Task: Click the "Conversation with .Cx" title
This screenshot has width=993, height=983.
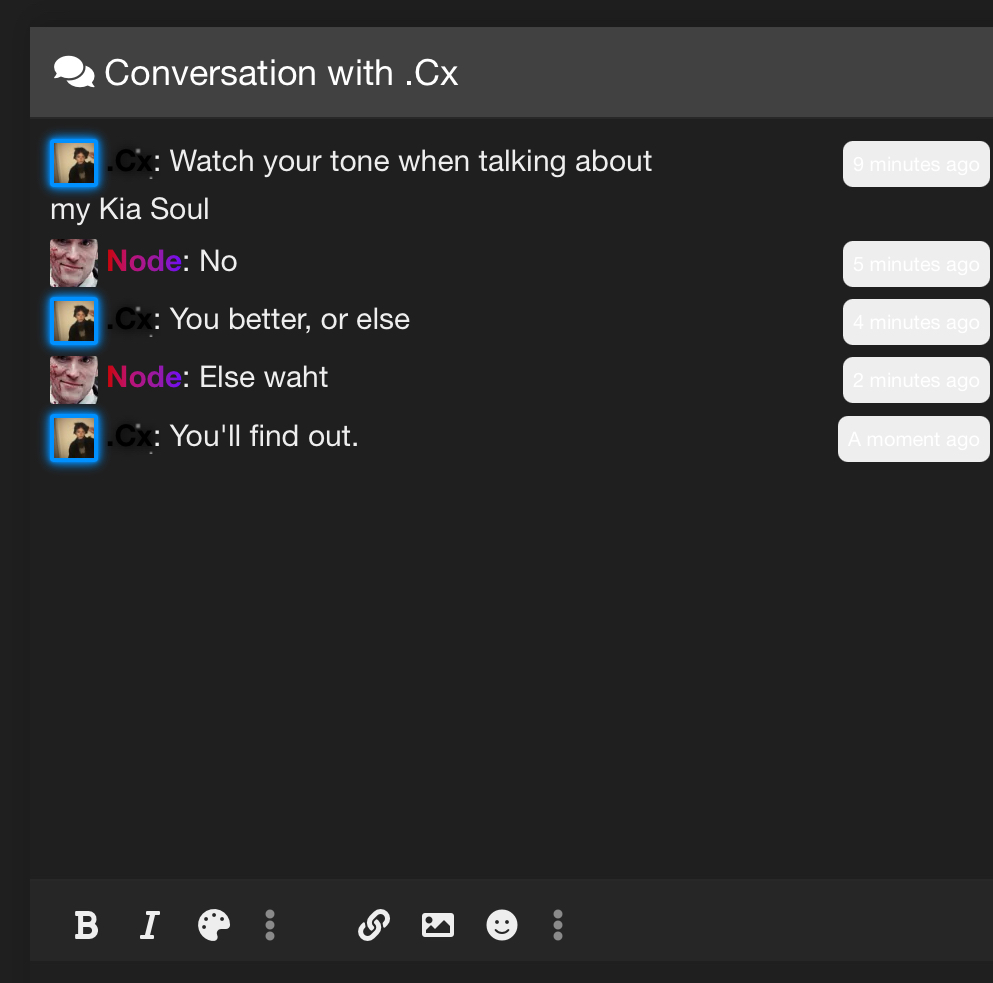Action: tap(281, 73)
